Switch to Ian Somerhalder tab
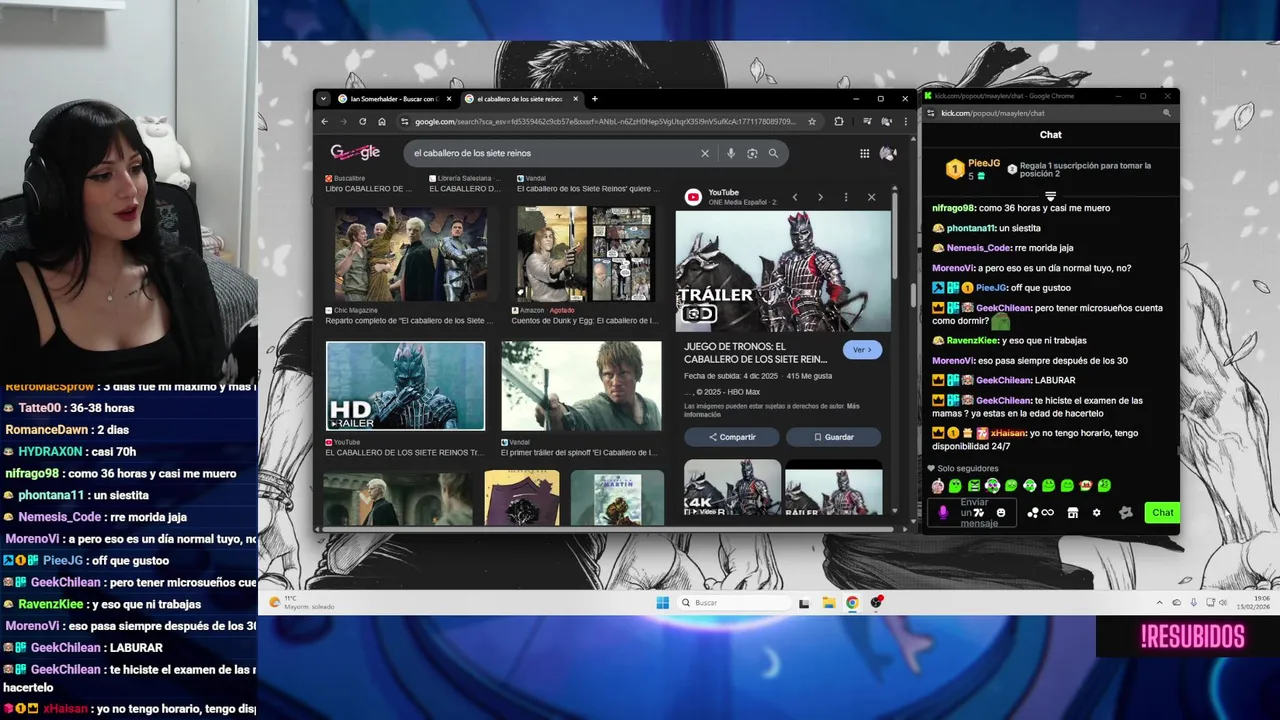The image size is (1280, 720). 394,99
